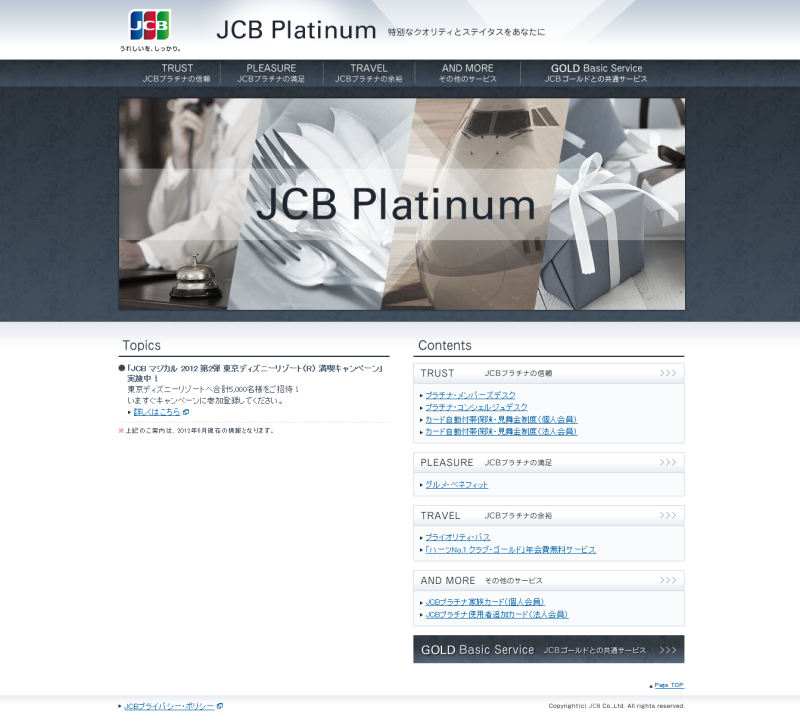Click the Topics section heading
This screenshot has height=721, width=800.
[x=141, y=345]
